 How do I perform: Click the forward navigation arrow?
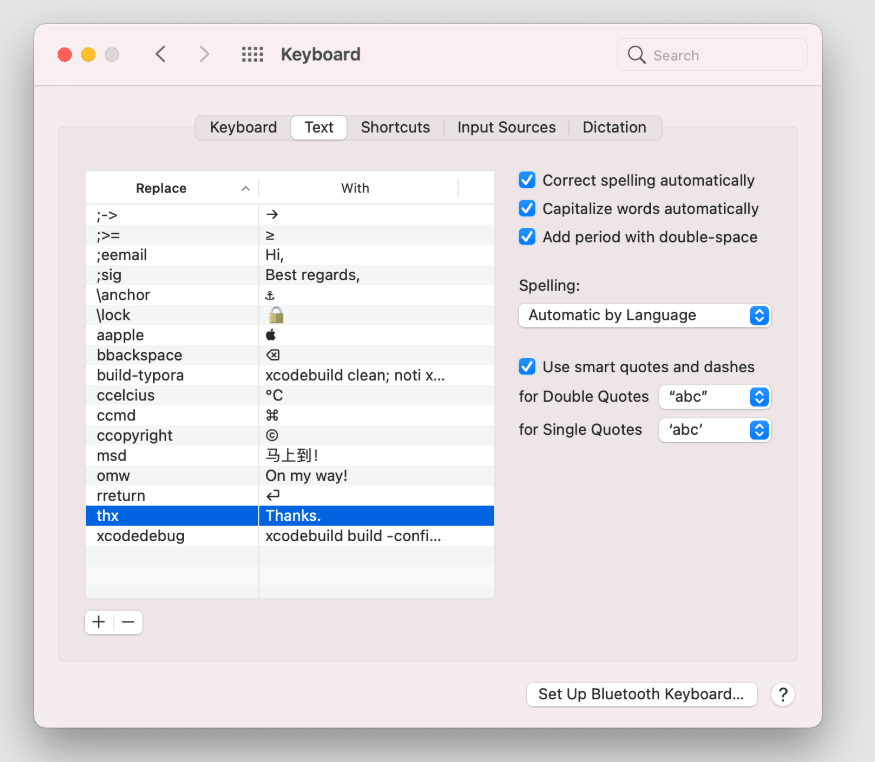coord(204,54)
